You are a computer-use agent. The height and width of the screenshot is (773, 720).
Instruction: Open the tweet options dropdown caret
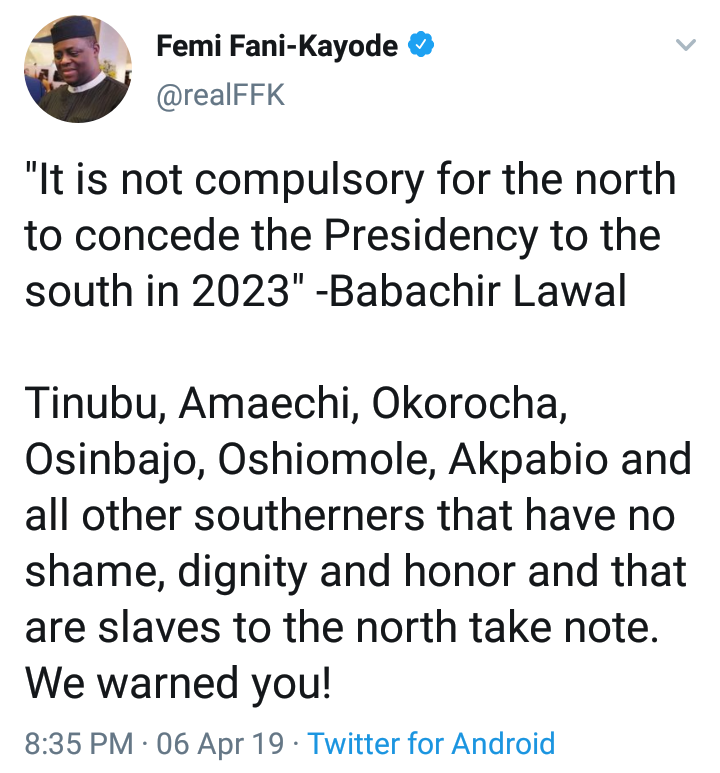685,46
